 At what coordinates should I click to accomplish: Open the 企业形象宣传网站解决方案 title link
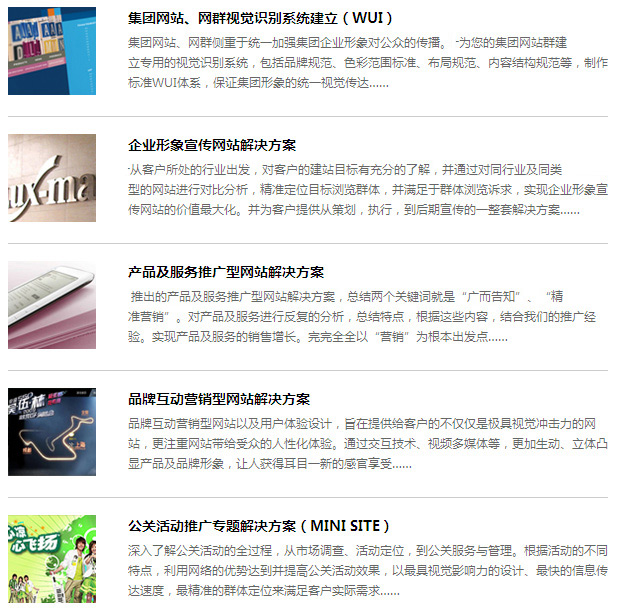(x=212, y=145)
